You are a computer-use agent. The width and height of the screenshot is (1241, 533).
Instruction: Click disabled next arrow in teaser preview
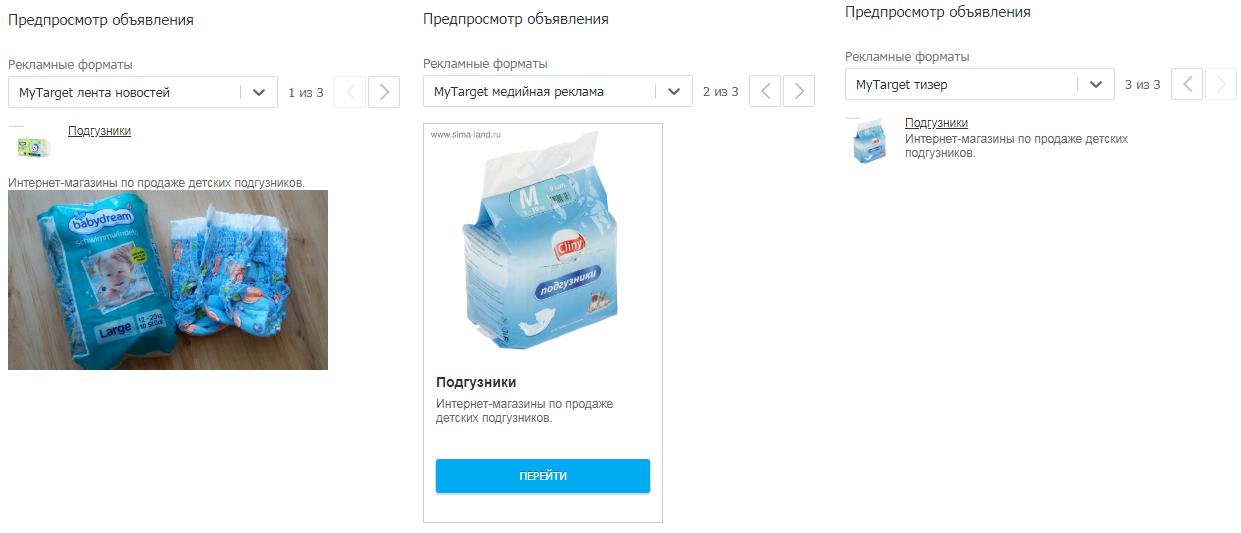1221,84
